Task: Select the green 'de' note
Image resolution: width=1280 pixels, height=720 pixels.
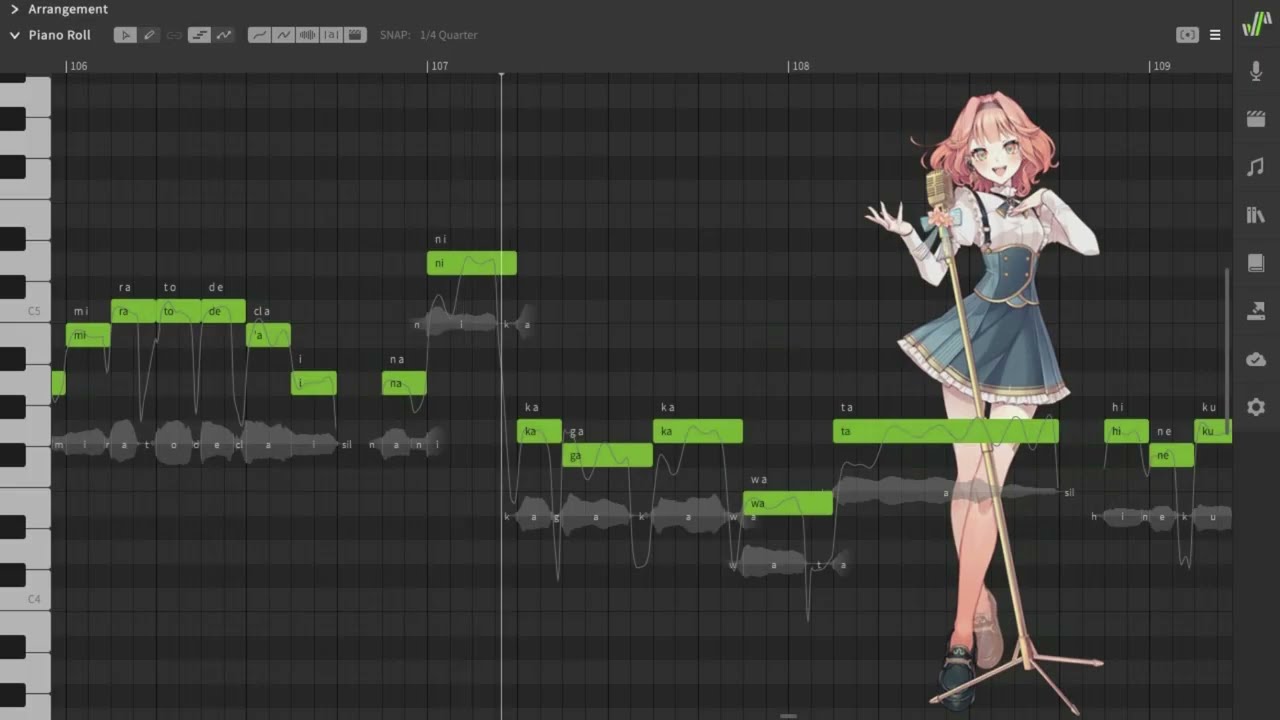Action: 223,311
